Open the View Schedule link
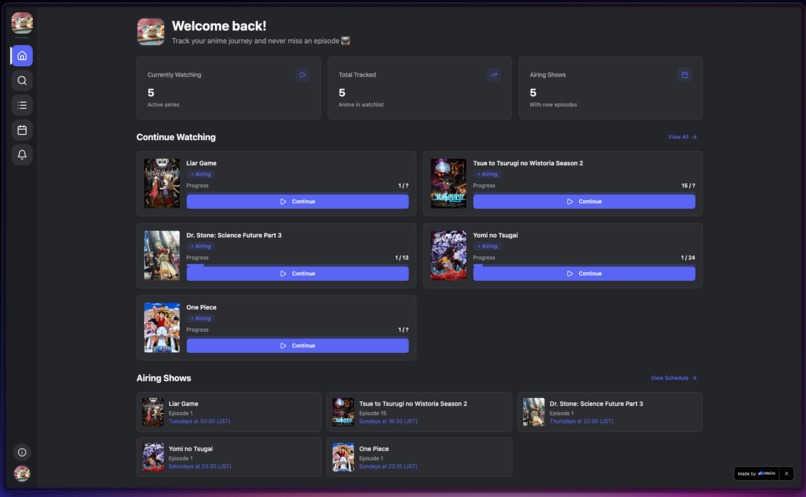Image resolution: width=806 pixels, height=497 pixels. (673, 378)
